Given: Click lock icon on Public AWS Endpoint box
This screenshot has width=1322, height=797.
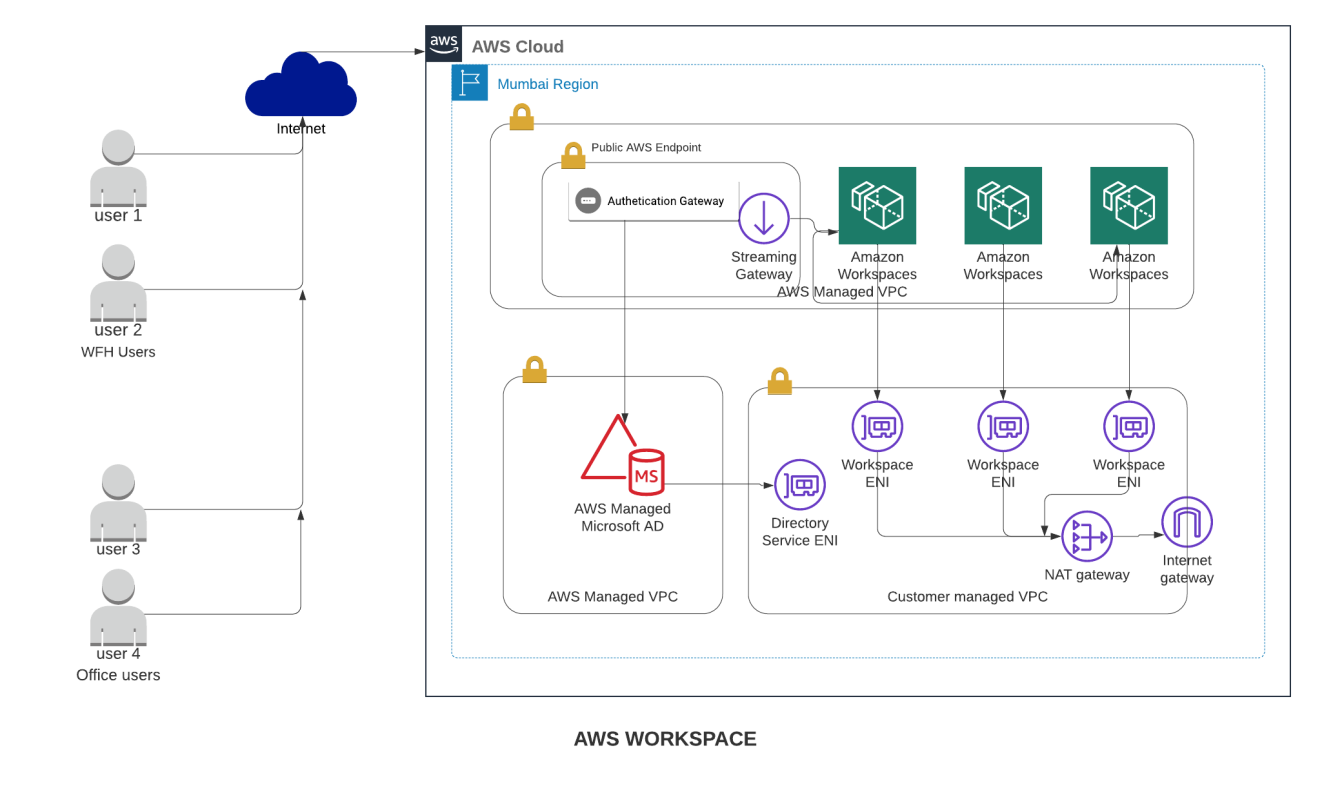Looking at the screenshot, I should (573, 155).
